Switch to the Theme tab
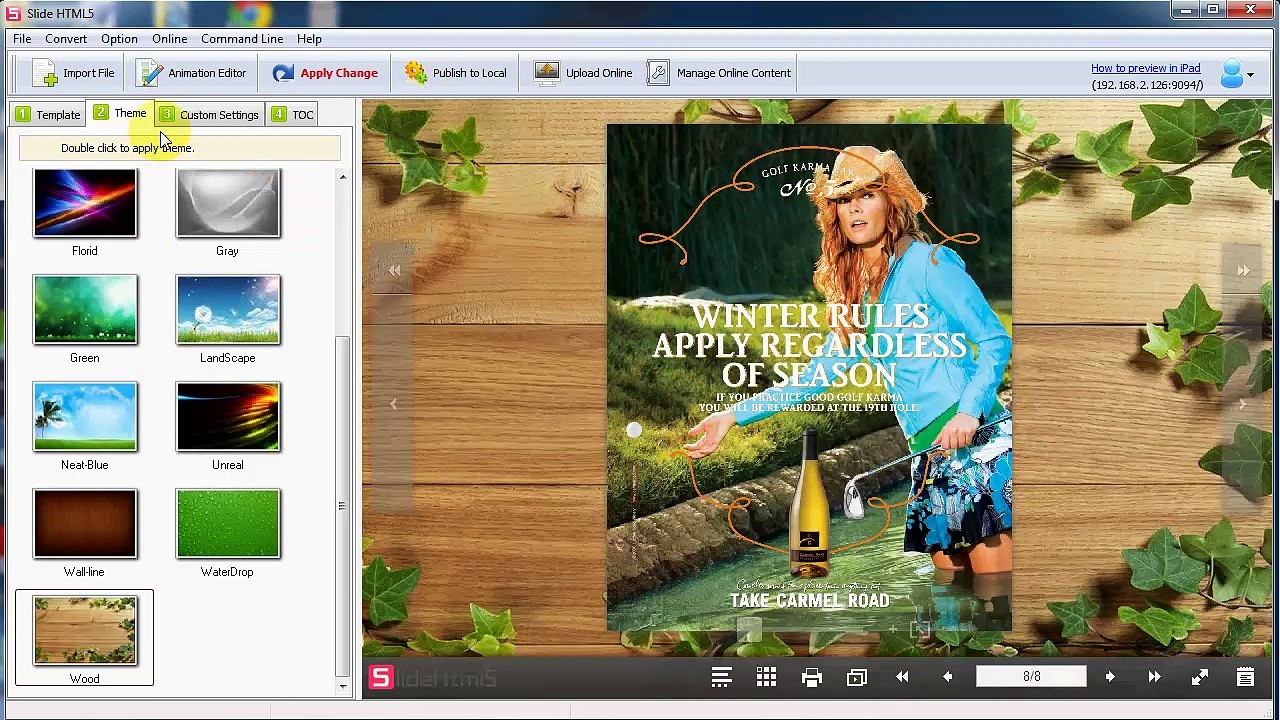 click(x=121, y=114)
